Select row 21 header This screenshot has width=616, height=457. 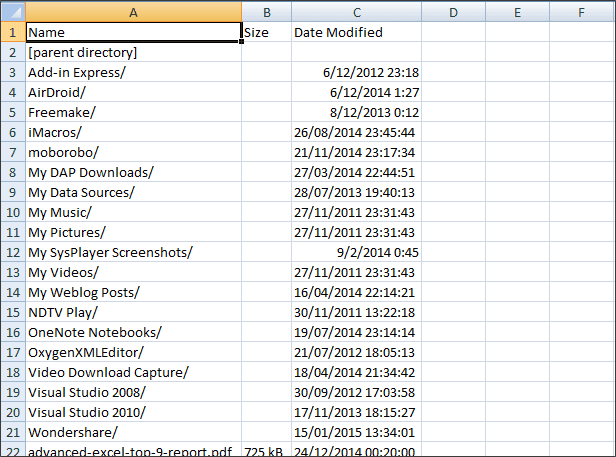(13, 432)
